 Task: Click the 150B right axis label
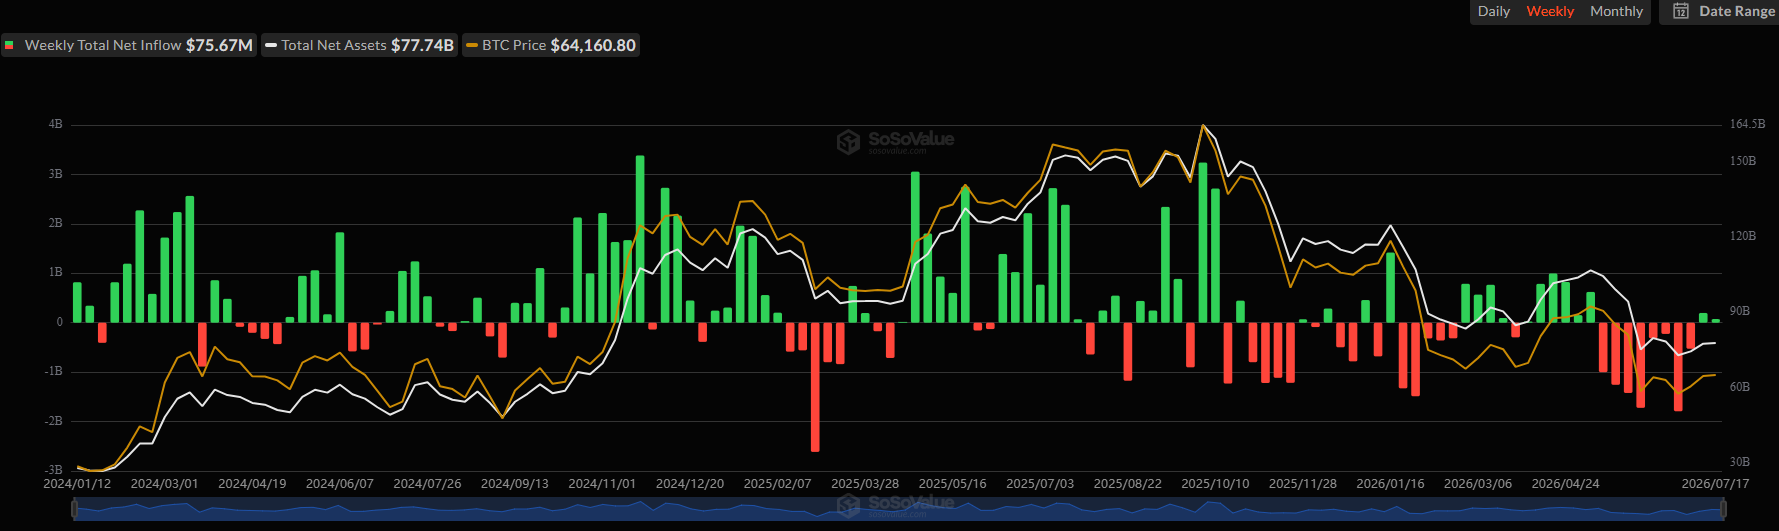click(x=1743, y=161)
